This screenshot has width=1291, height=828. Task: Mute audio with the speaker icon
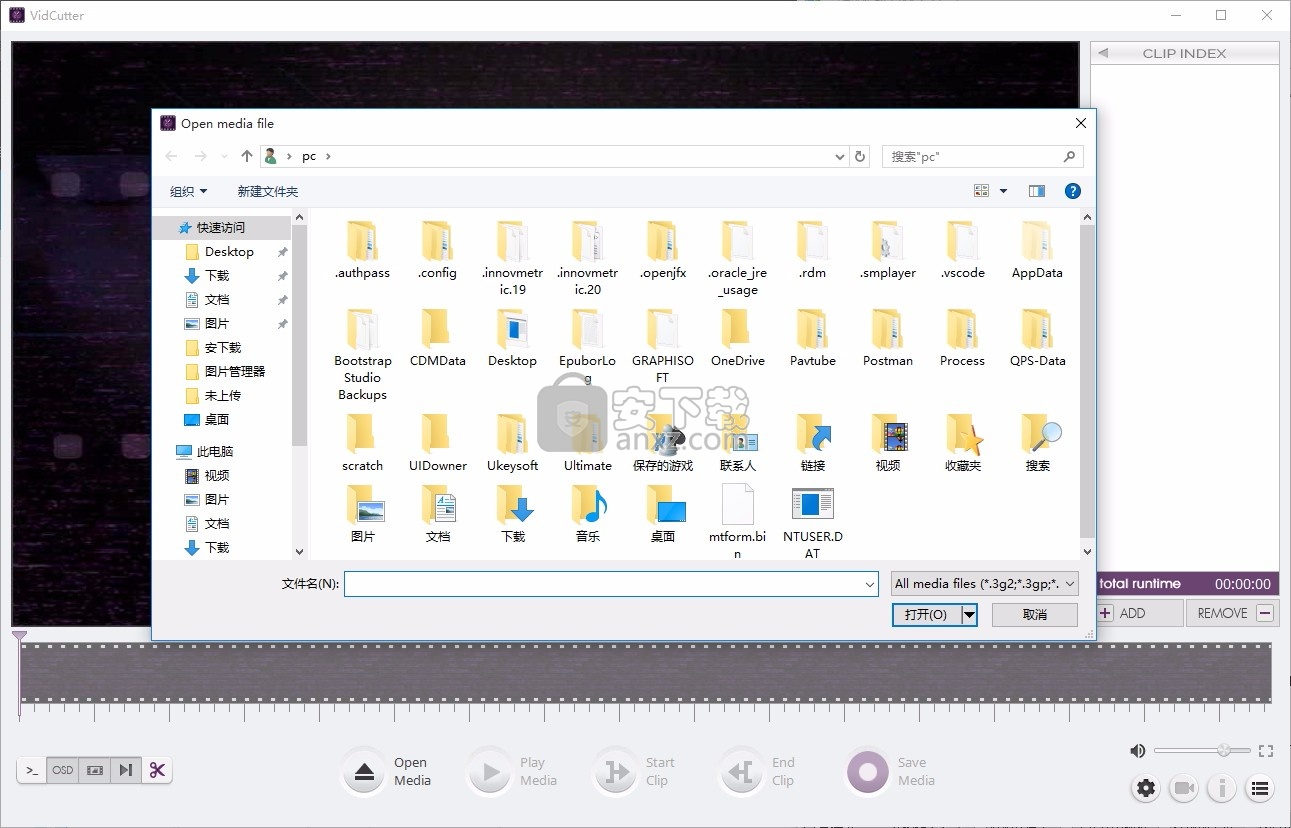tap(1137, 751)
